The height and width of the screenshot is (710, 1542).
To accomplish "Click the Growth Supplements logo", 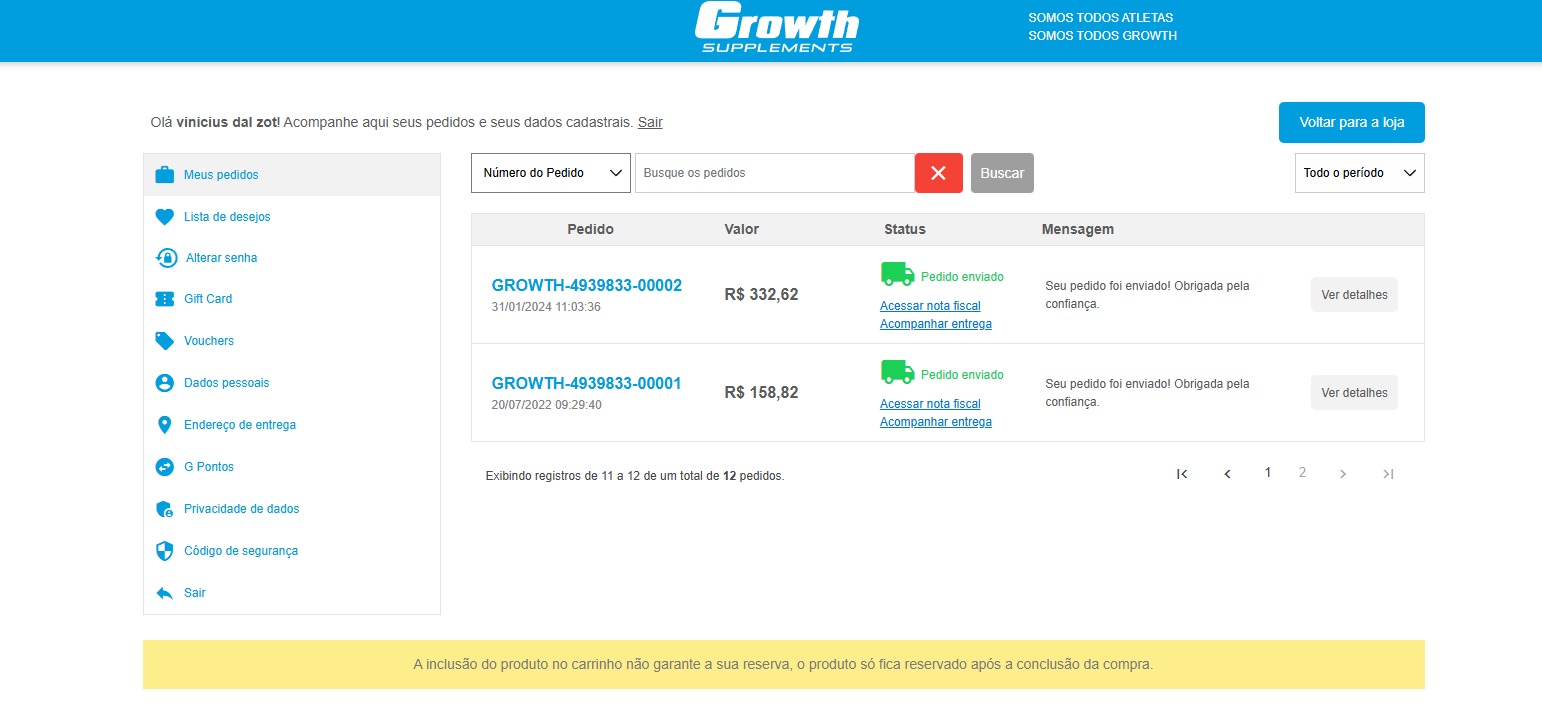I will (x=776, y=28).
